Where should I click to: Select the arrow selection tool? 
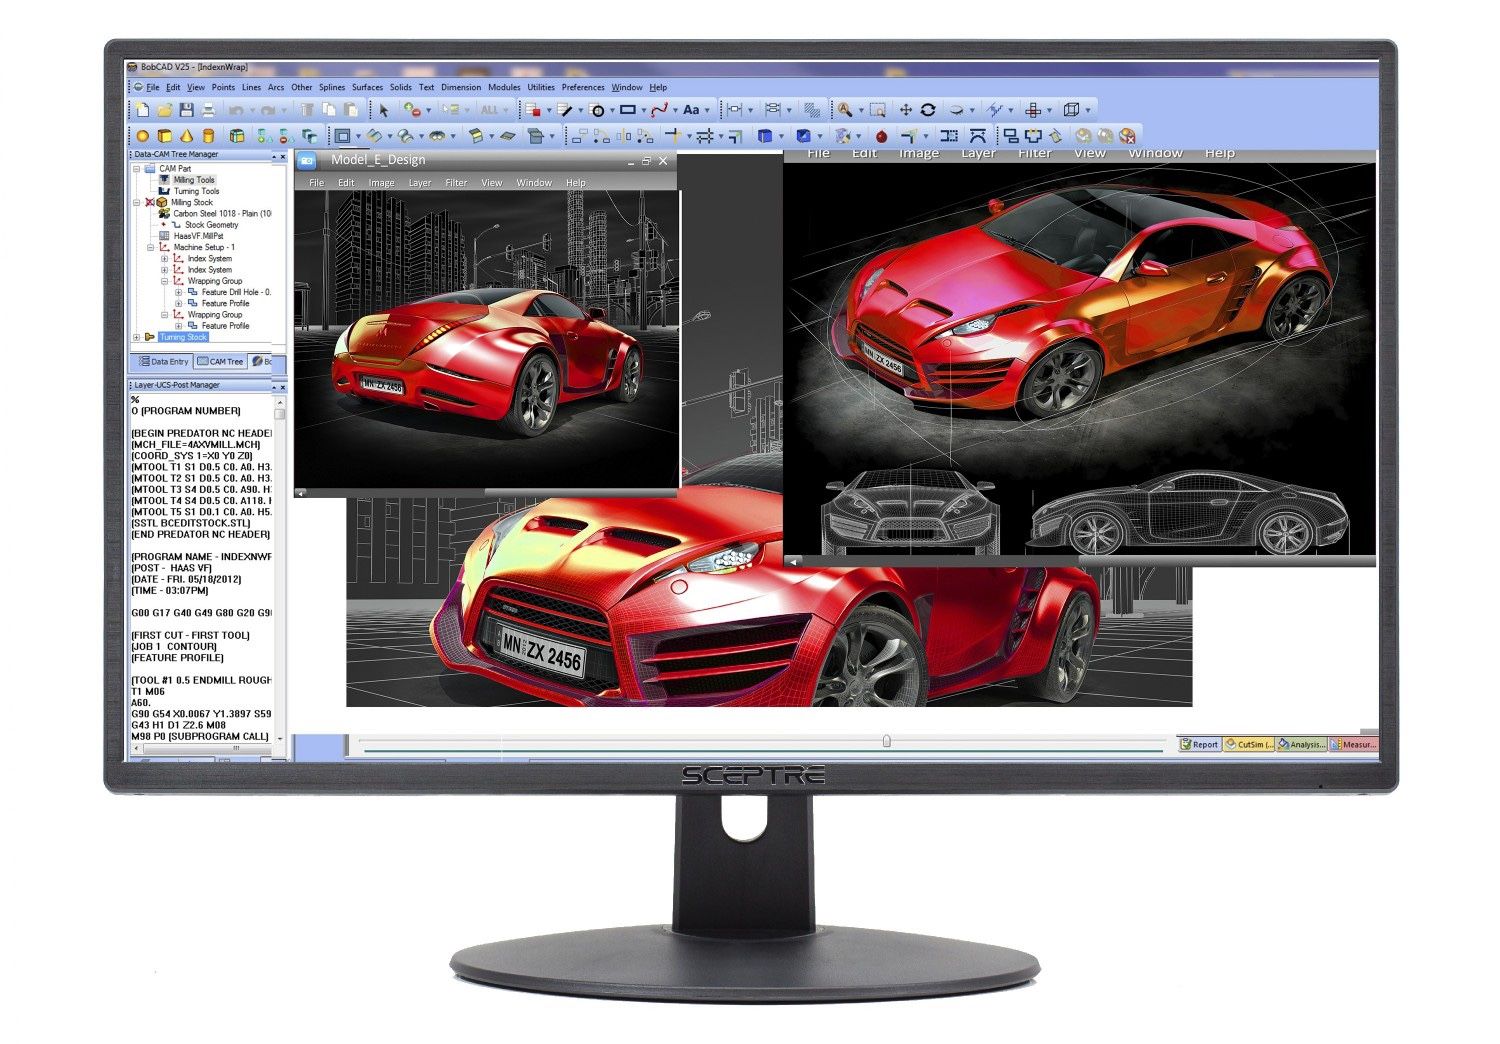click(x=384, y=110)
